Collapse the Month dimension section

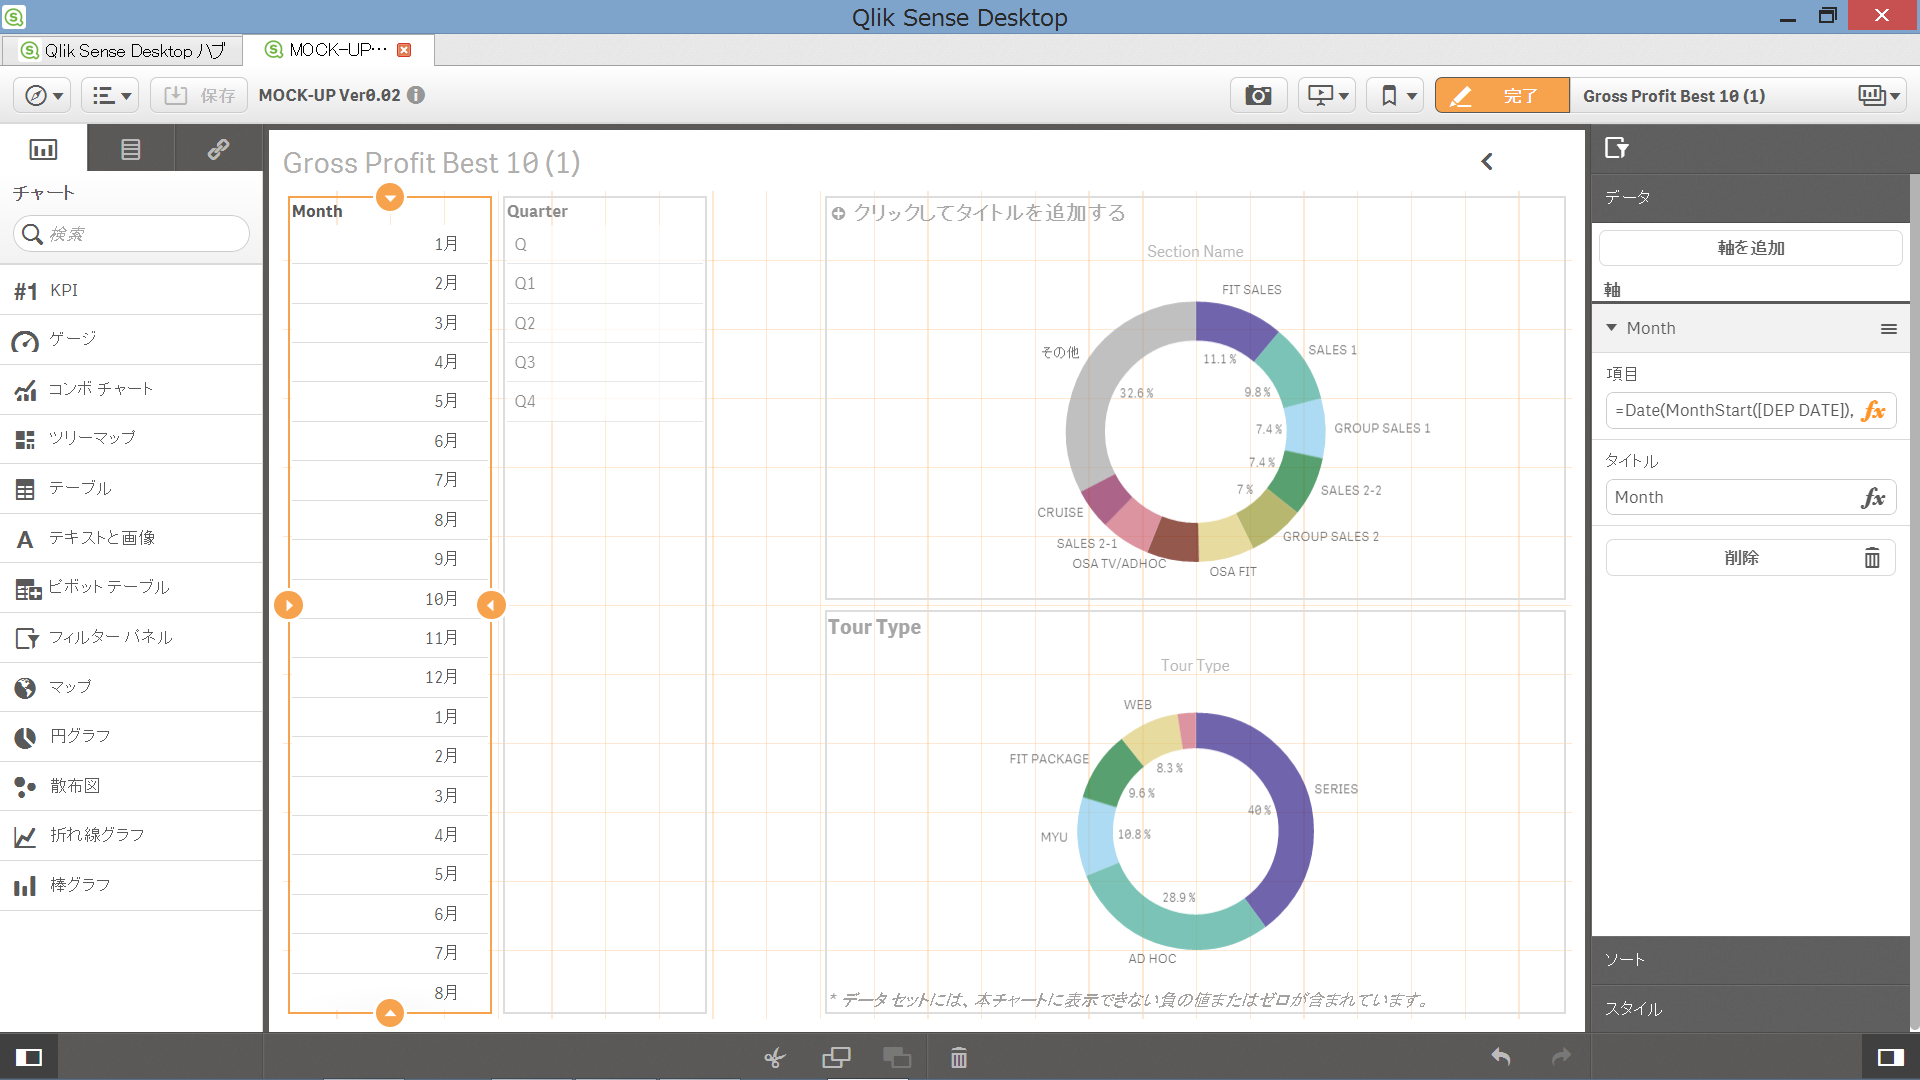pyautogui.click(x=1611, y=328)
